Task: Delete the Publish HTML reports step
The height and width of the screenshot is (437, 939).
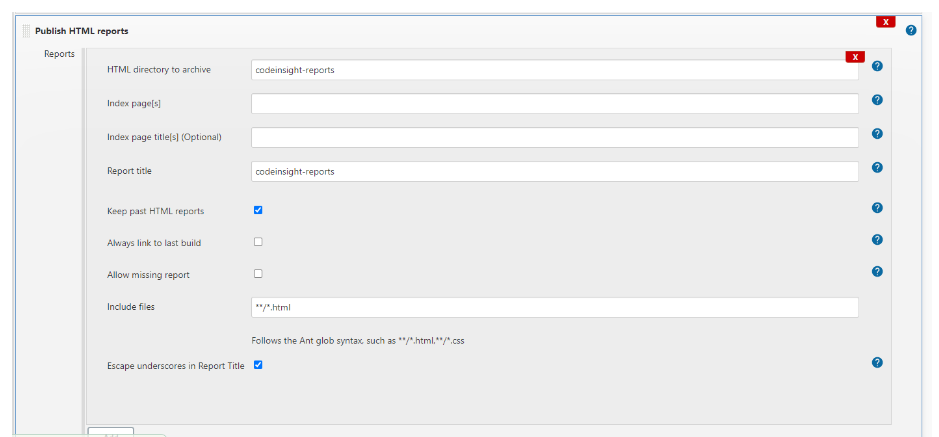Action: [x=885, y=21]
